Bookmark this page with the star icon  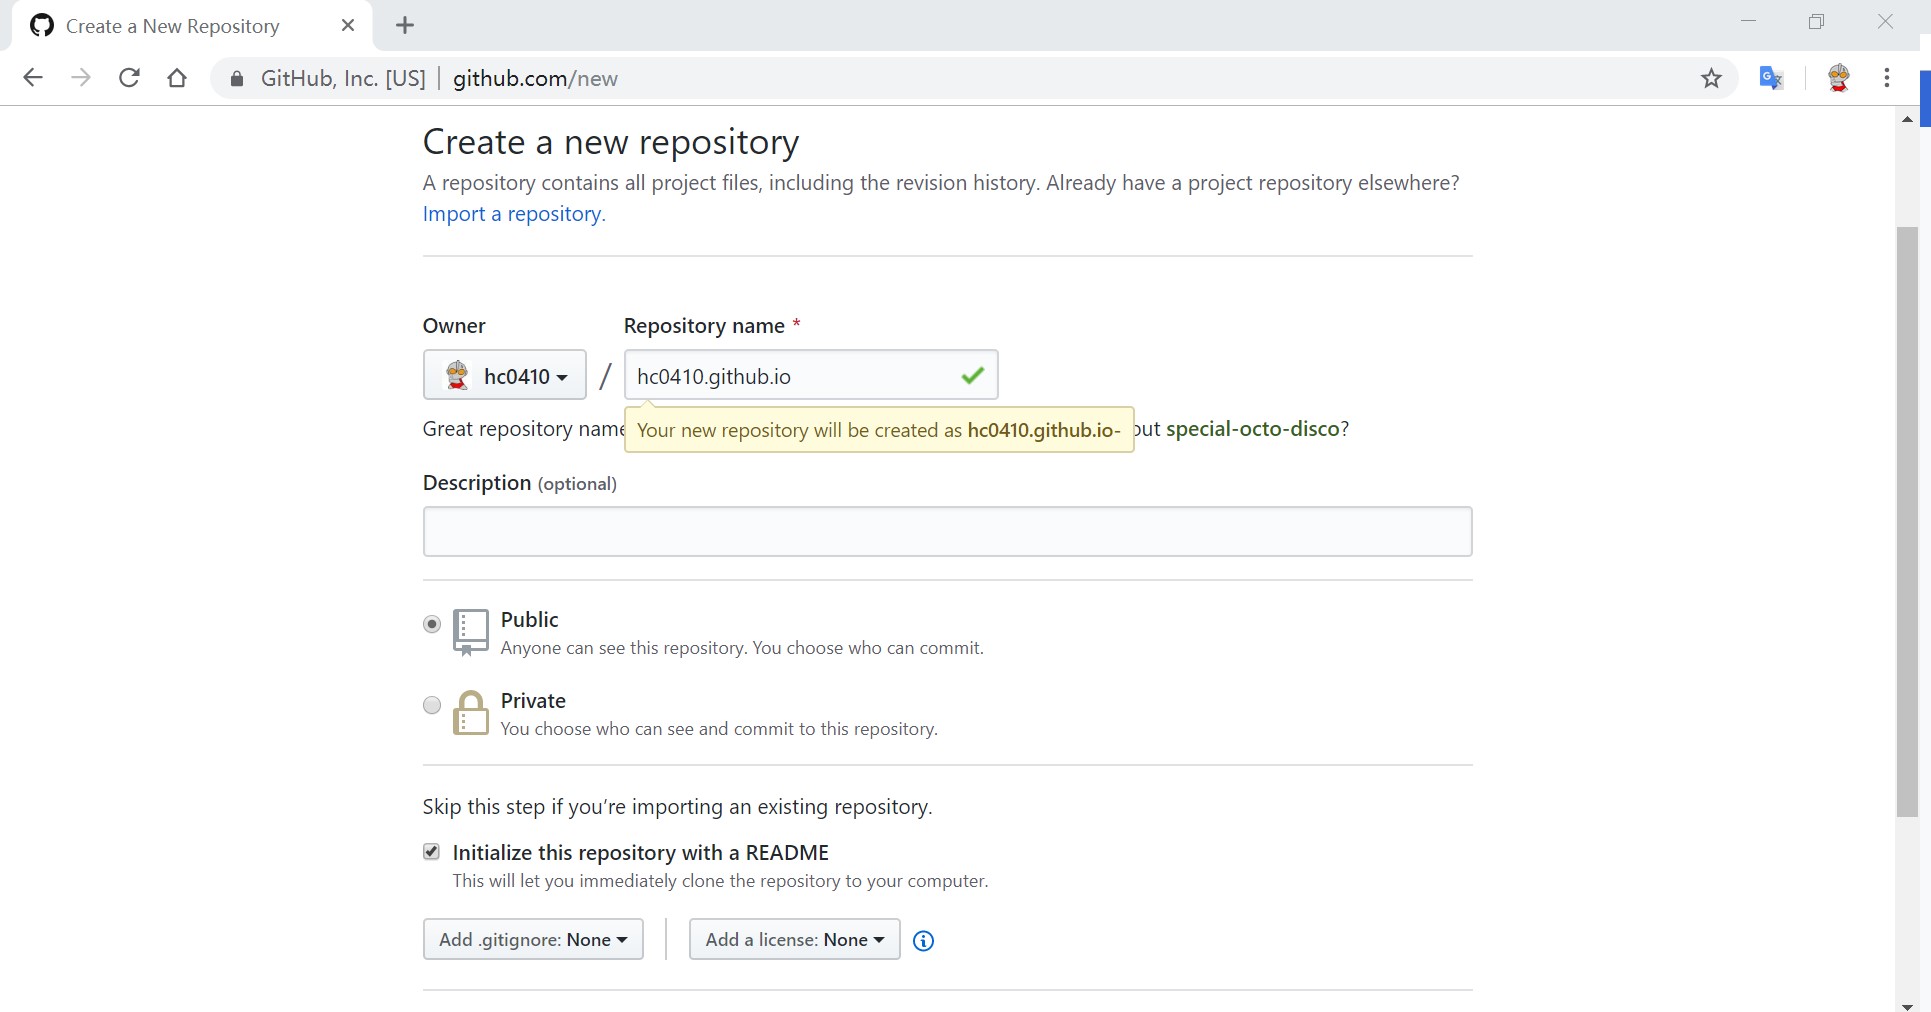point(1711,78)
